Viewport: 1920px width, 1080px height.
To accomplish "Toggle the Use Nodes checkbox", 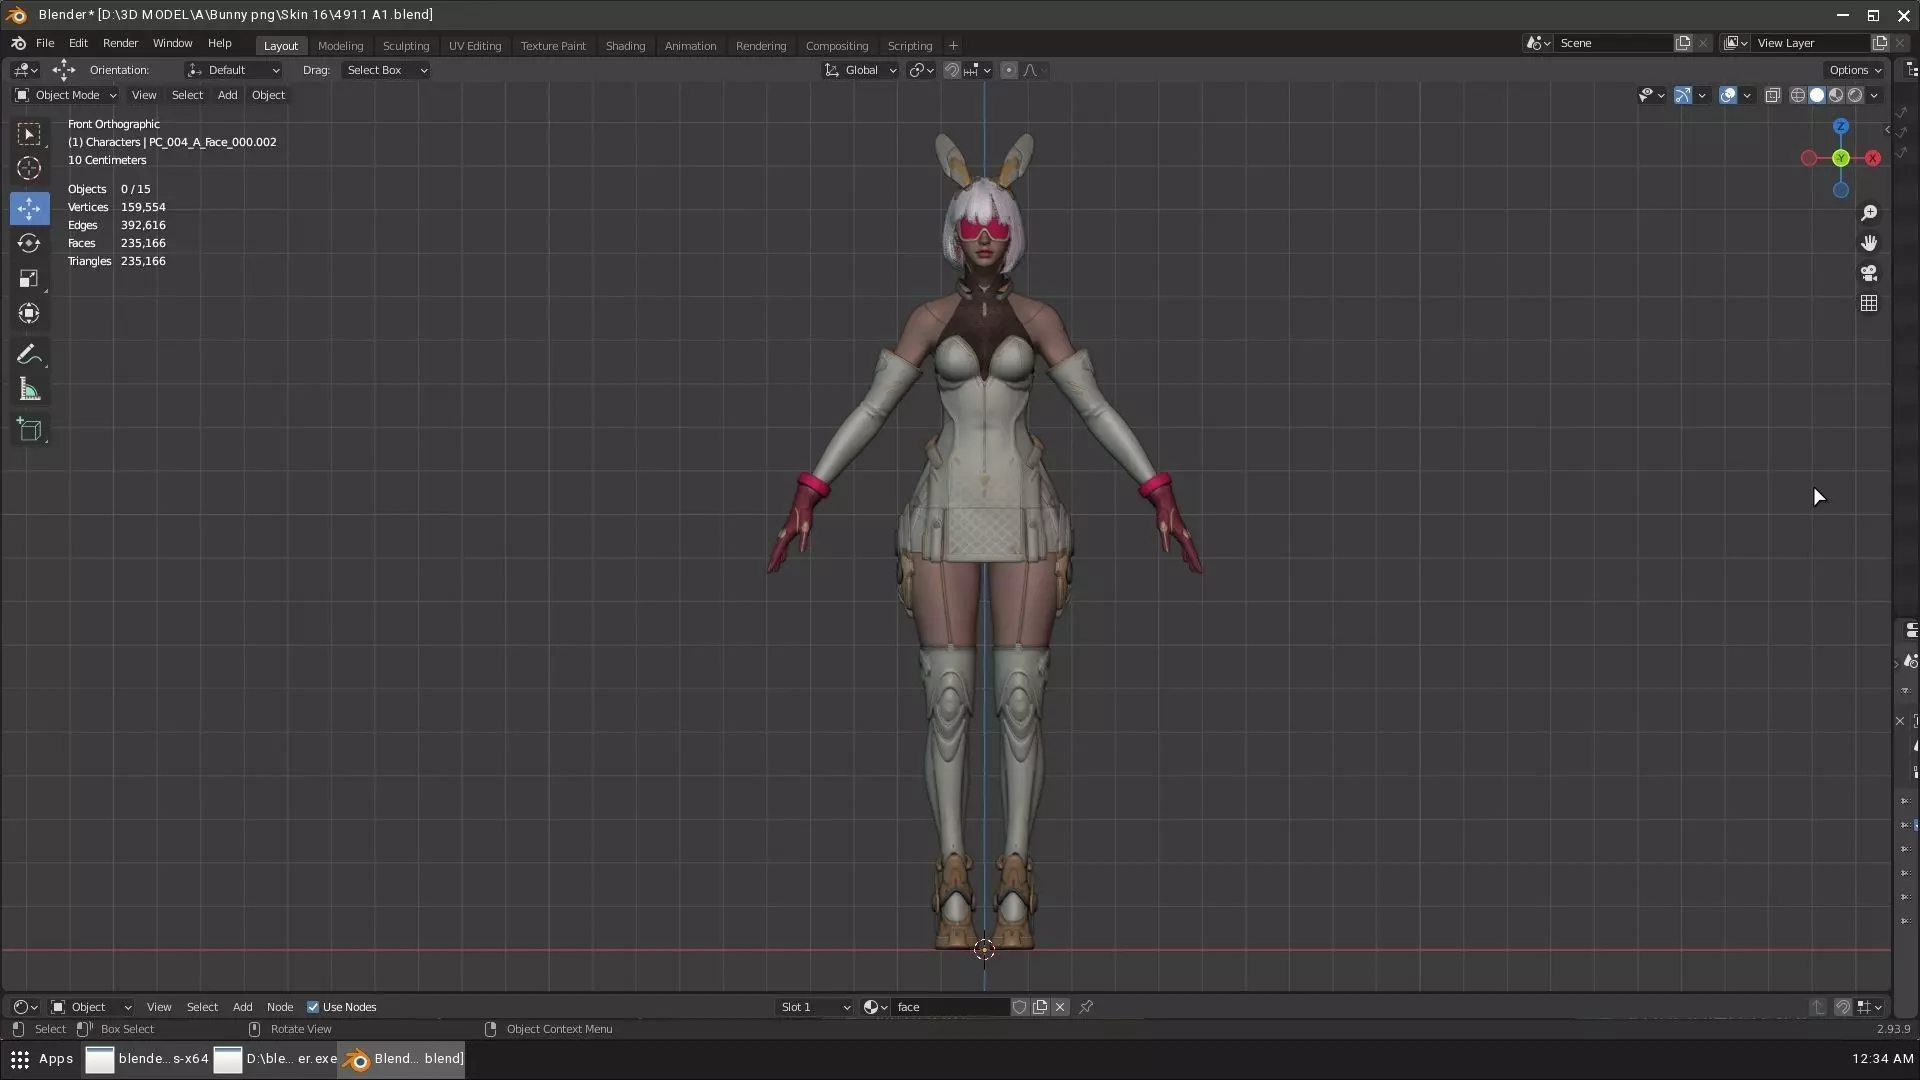I will click(x=313, y=1007).
